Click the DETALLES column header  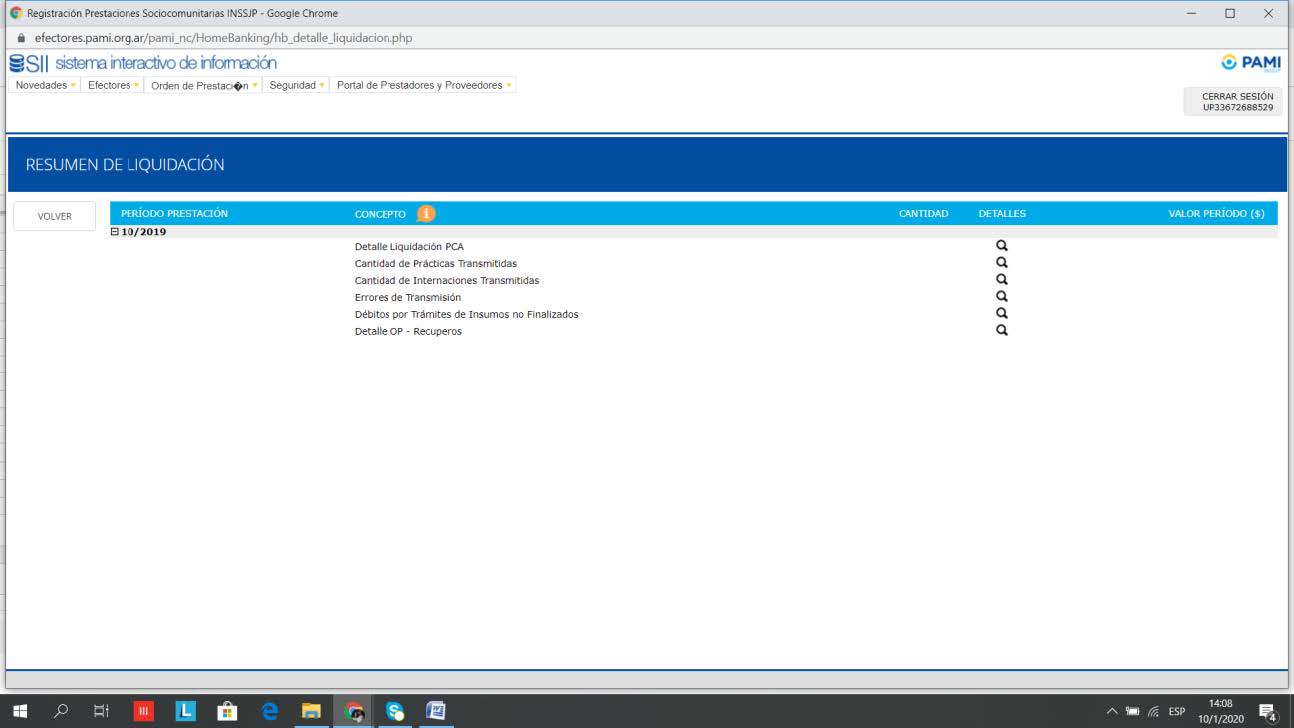click(x=1002, y=214)
